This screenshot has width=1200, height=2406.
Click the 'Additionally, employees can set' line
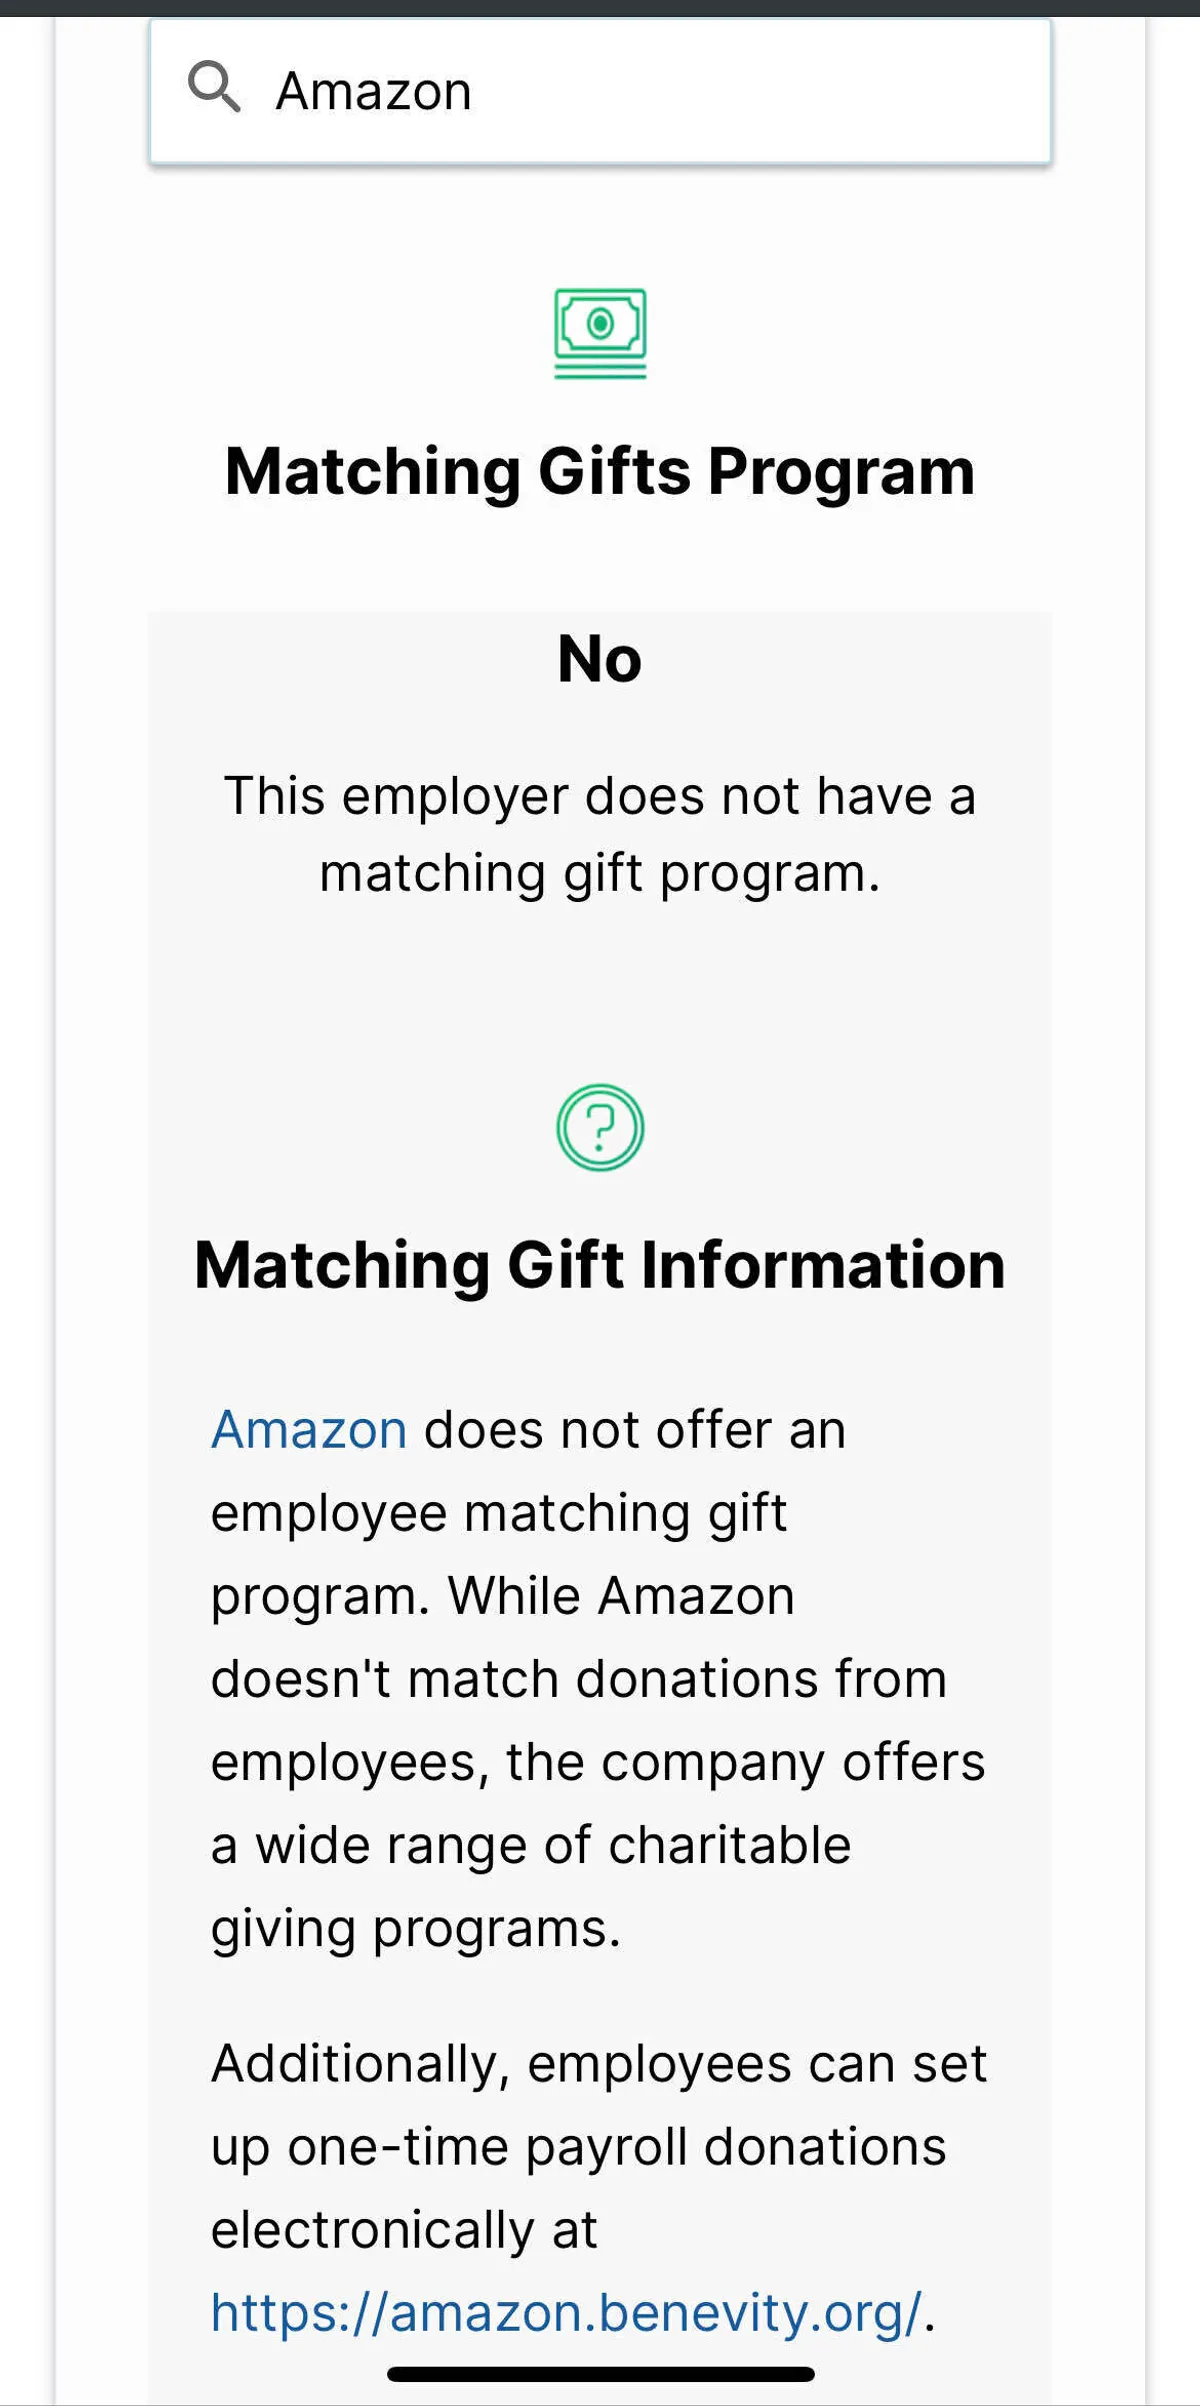599,2063
